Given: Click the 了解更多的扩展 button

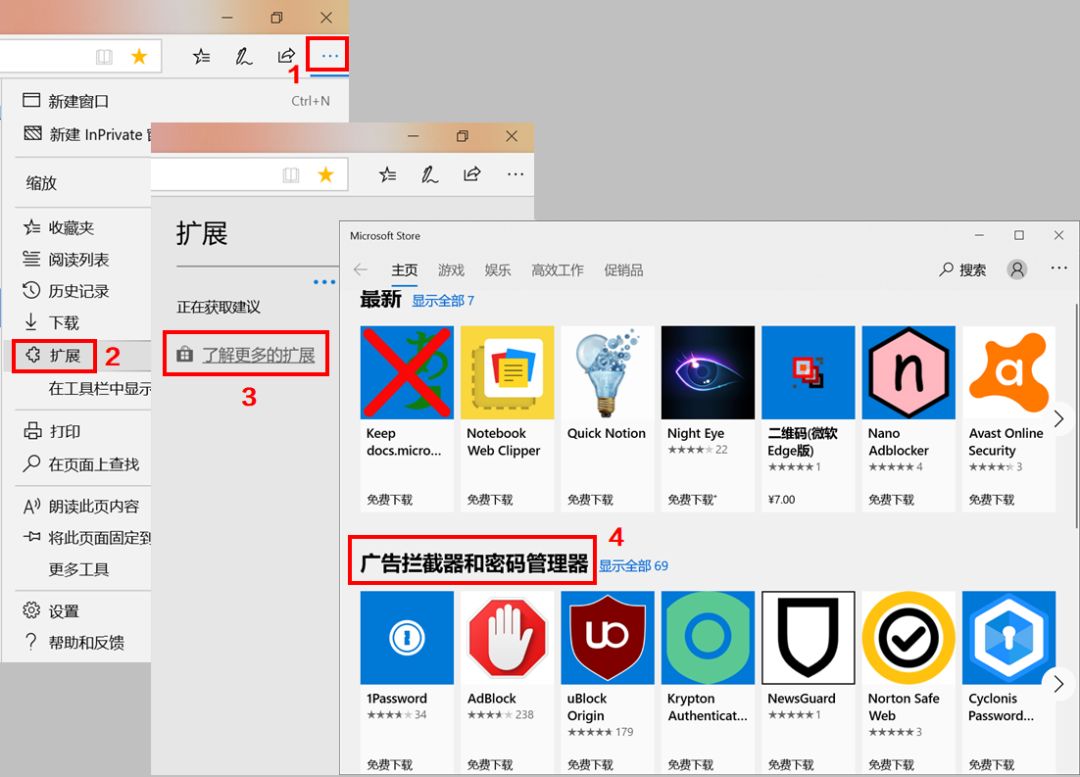Looking at the screenshot, I should [x=246, y=353].
